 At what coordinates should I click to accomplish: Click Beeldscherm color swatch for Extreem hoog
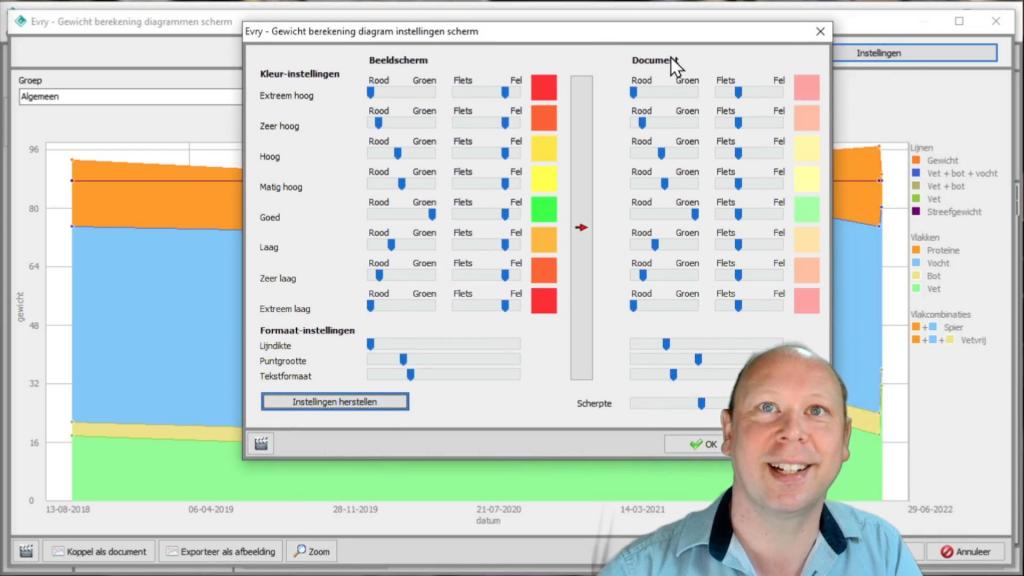point(544,88)
